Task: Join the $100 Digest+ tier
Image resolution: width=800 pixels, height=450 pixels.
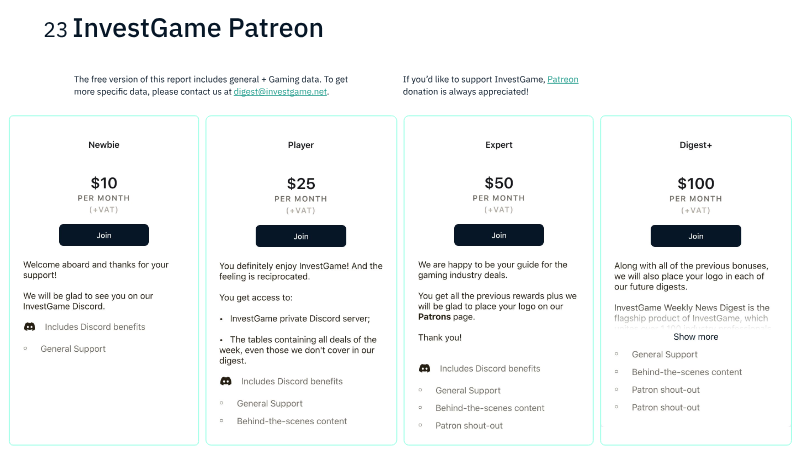Action: [696, 235]
